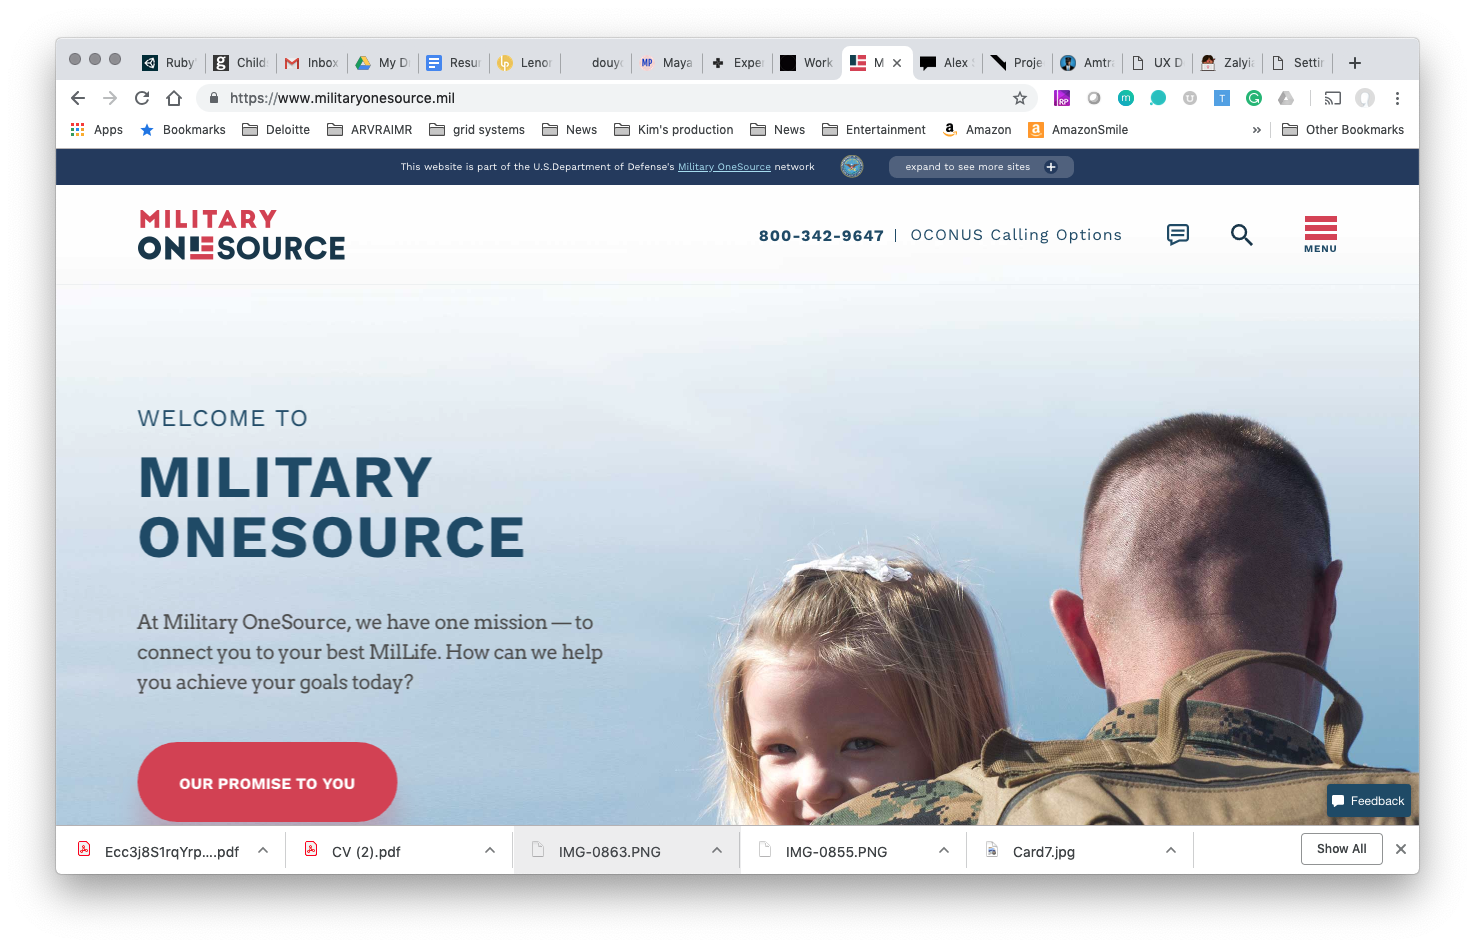This screenshot has height=948, width=1475.
Task: Click the blue T extension icon
Action: point(1222,98)
